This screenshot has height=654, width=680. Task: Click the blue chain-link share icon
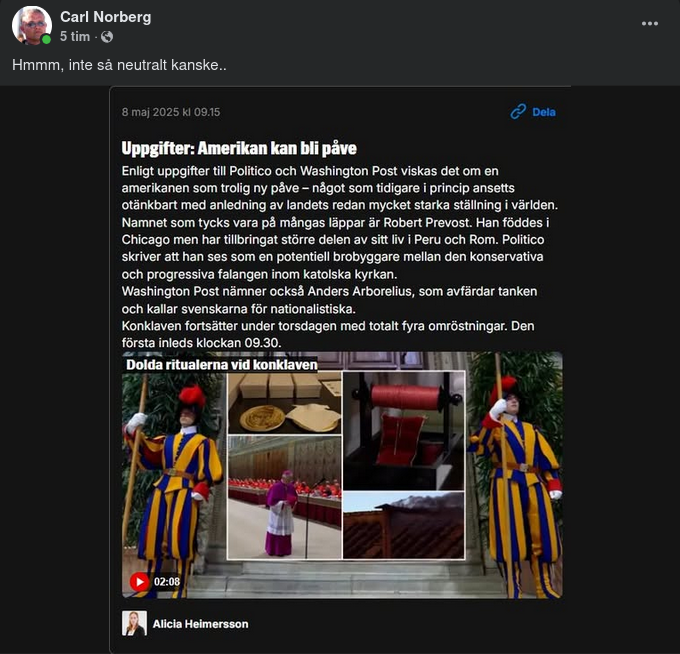(518, 112)
